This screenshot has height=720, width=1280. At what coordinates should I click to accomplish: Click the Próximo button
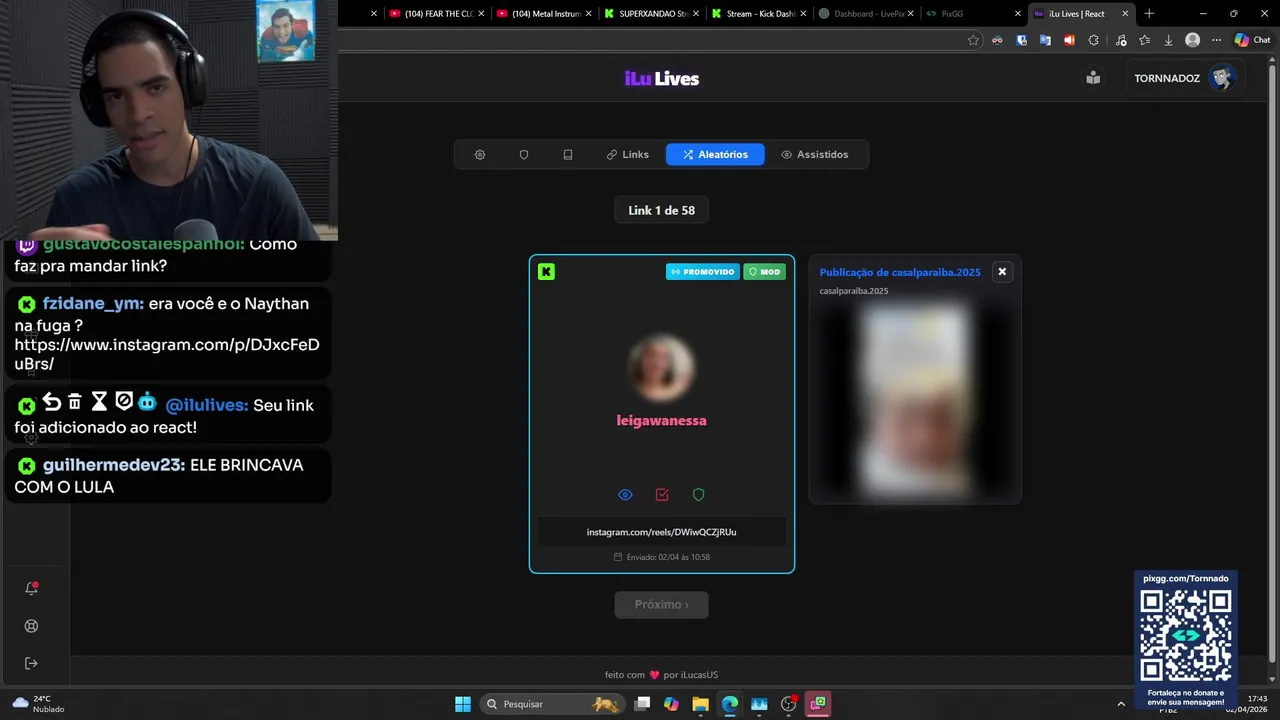(x=662, y=605)
